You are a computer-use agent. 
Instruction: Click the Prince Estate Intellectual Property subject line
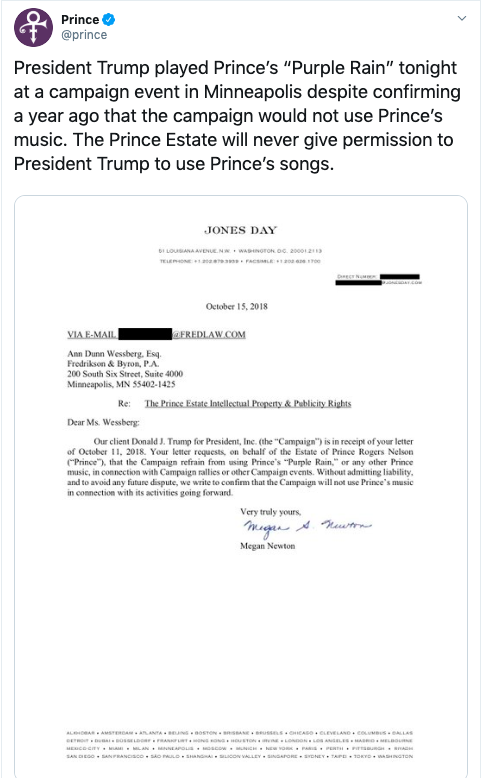point(248,403)
